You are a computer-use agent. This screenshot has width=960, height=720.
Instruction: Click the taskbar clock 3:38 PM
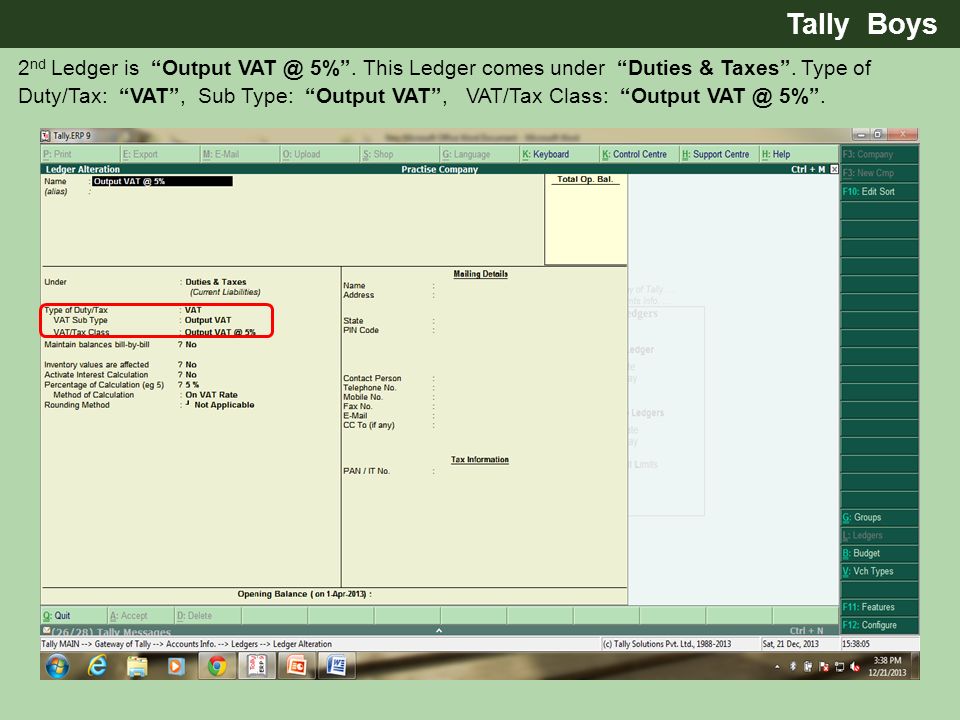[887, 661]
